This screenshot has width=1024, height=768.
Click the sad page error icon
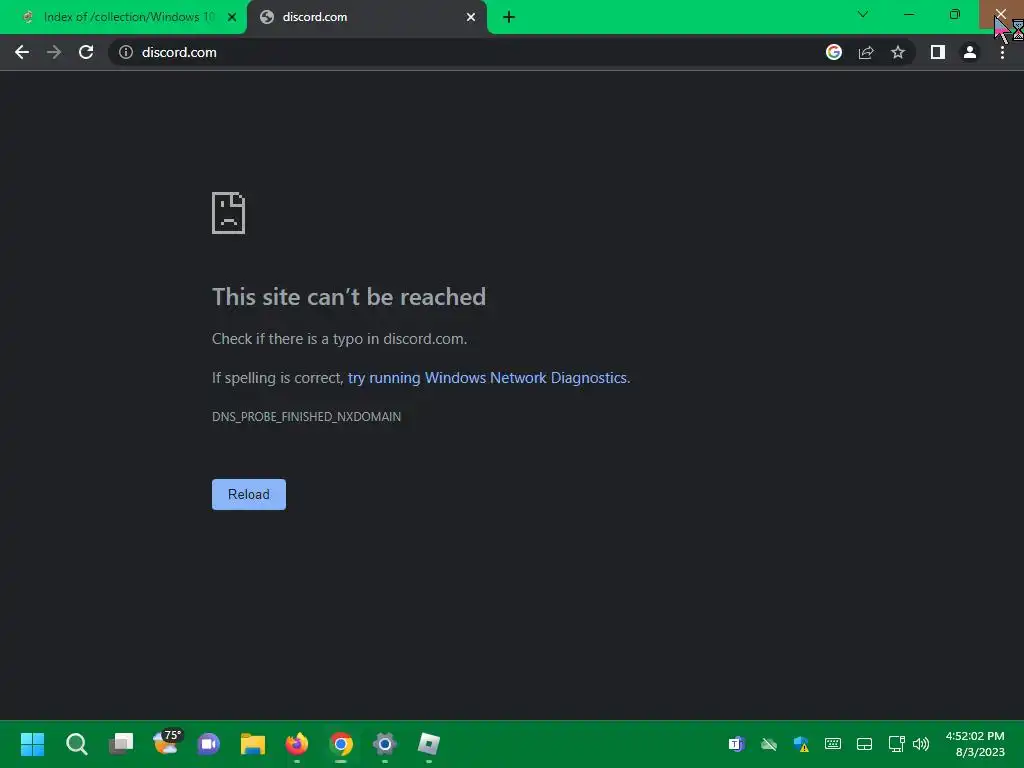coord(229,213)
